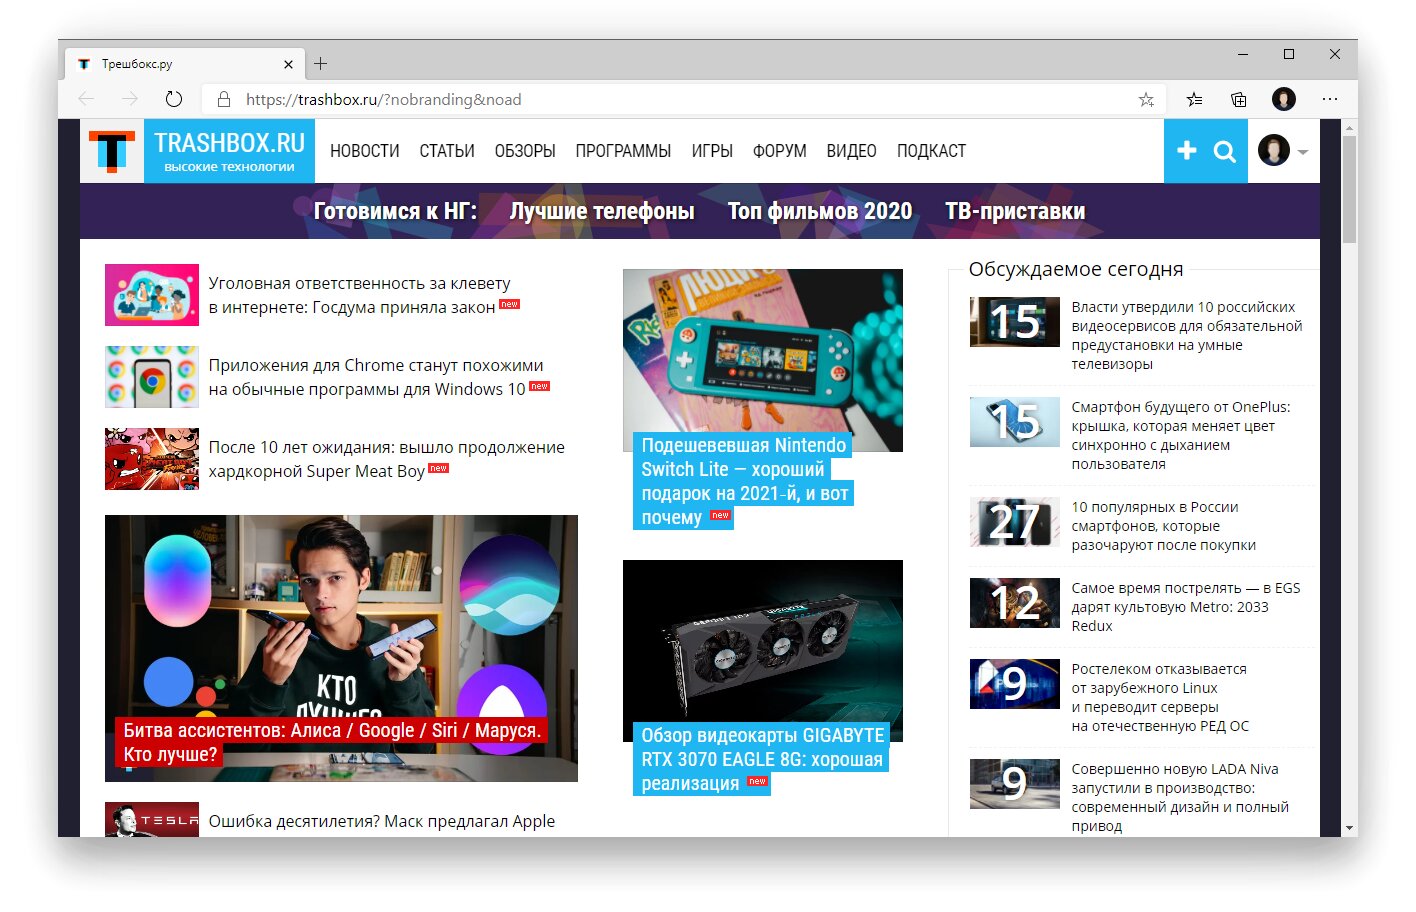Open the ИГРЫ menu
Viewport: 1416px width, 912px height.
(712, 151)
